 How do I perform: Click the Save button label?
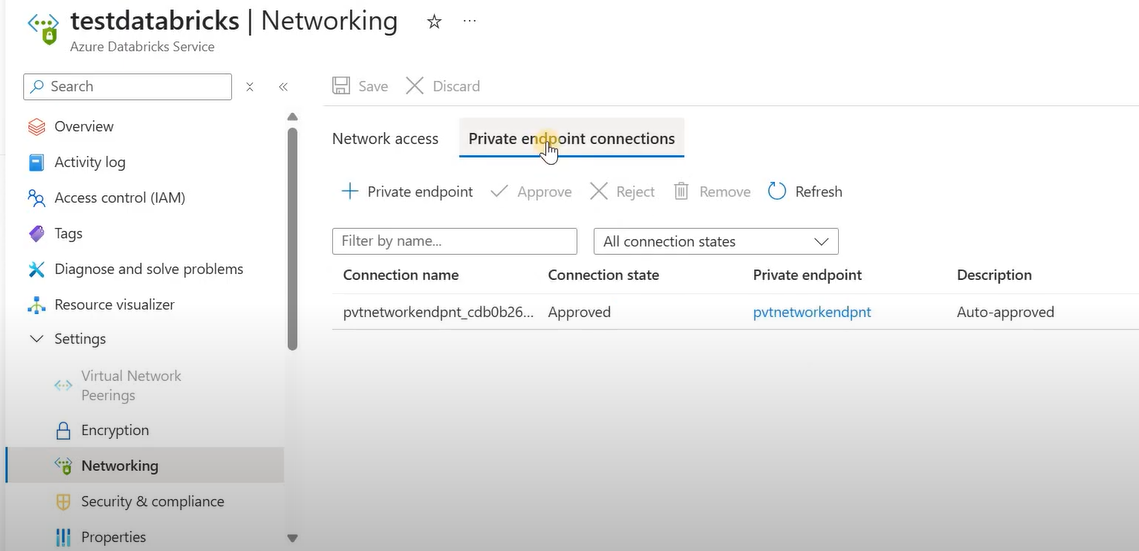(373, 86)
